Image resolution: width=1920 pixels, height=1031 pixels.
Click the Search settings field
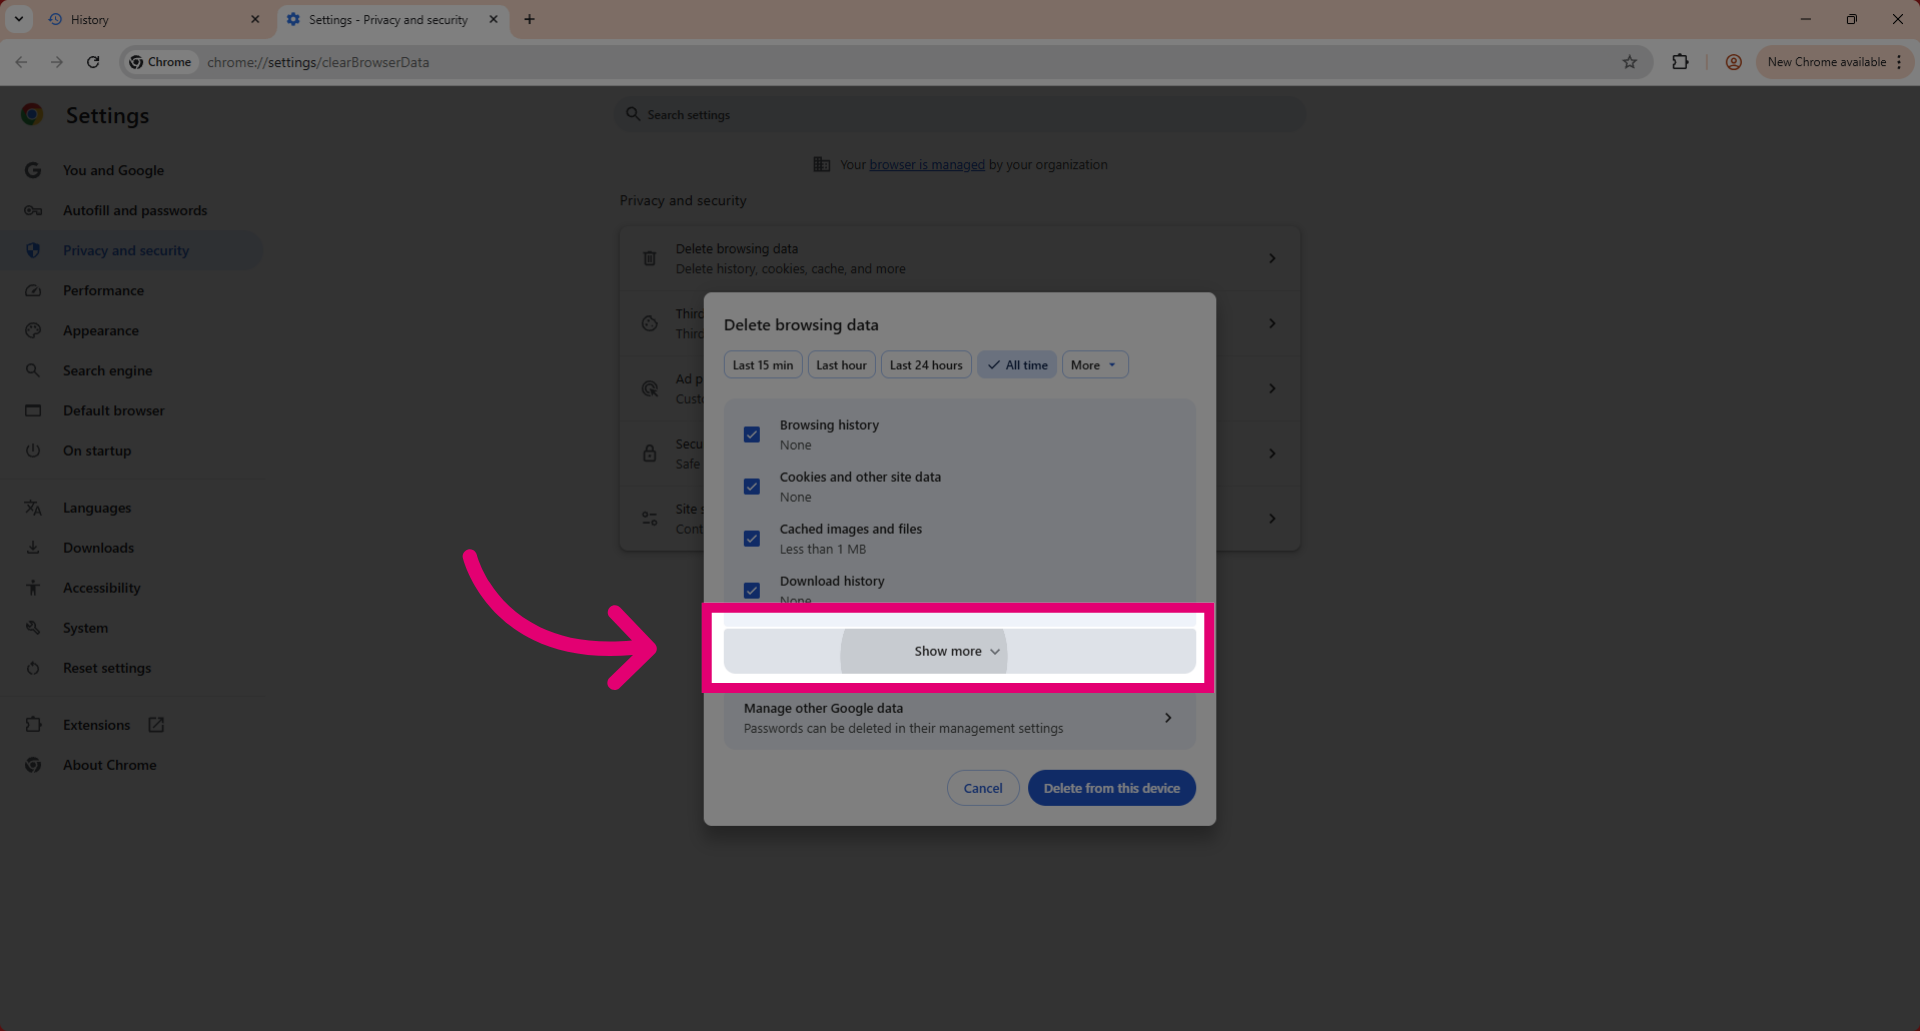tap(959, 115)
